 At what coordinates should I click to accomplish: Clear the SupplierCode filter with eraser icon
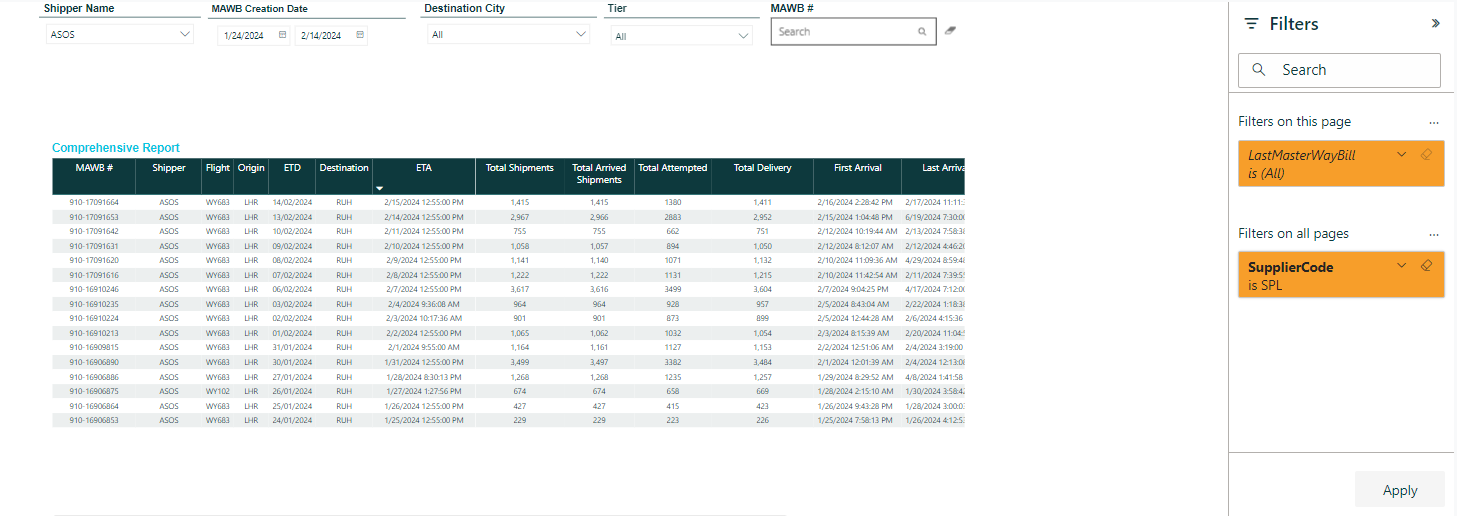1427,265
